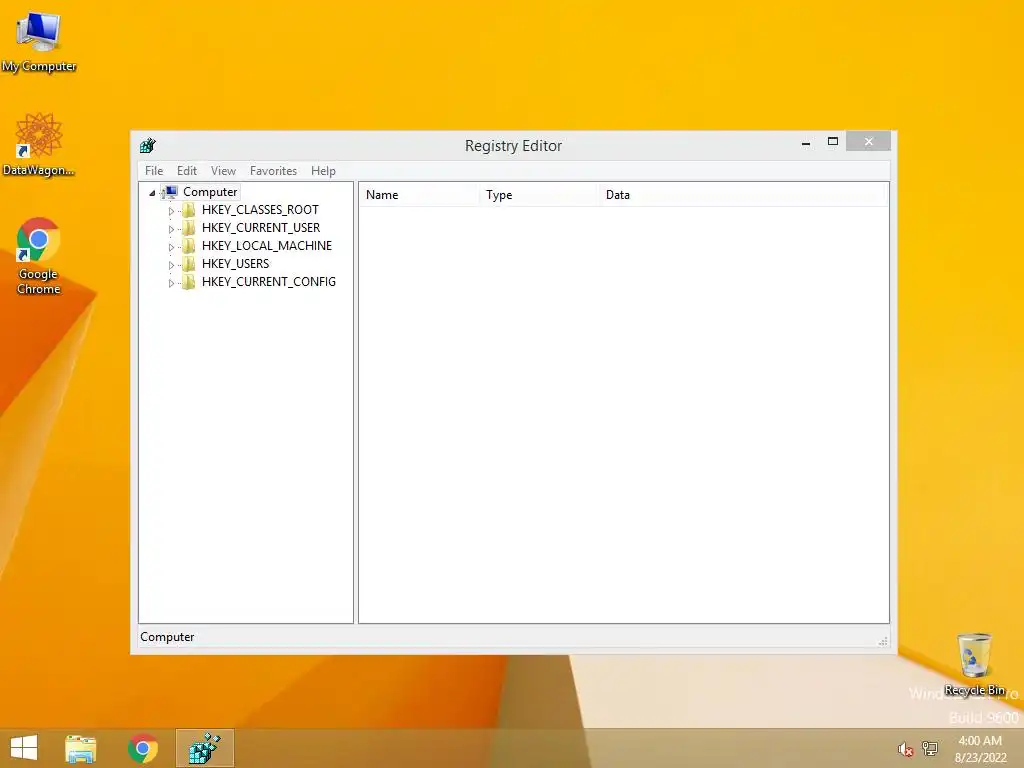This screenshot has height=768, width=1024.
Task: Expand HKEY_CLASSES_ROOT arrow
Action: pyautogui.click(x=171, y=211)
